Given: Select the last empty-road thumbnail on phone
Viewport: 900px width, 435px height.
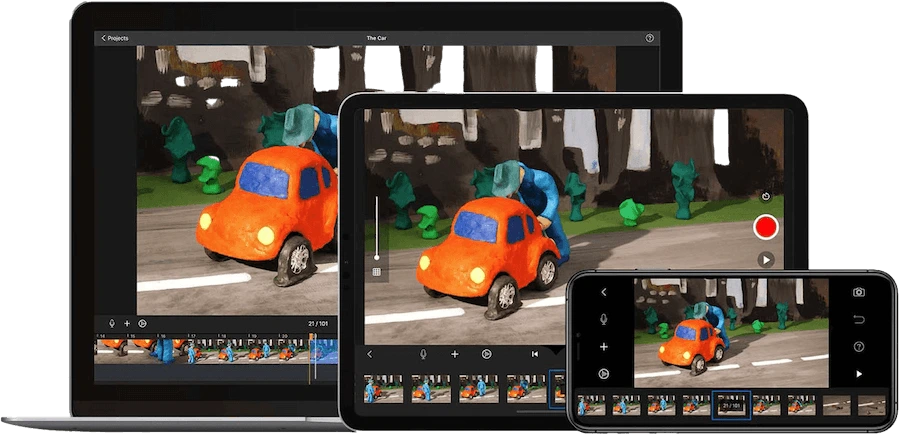Looking at the screenshot, I should point(872,405).
